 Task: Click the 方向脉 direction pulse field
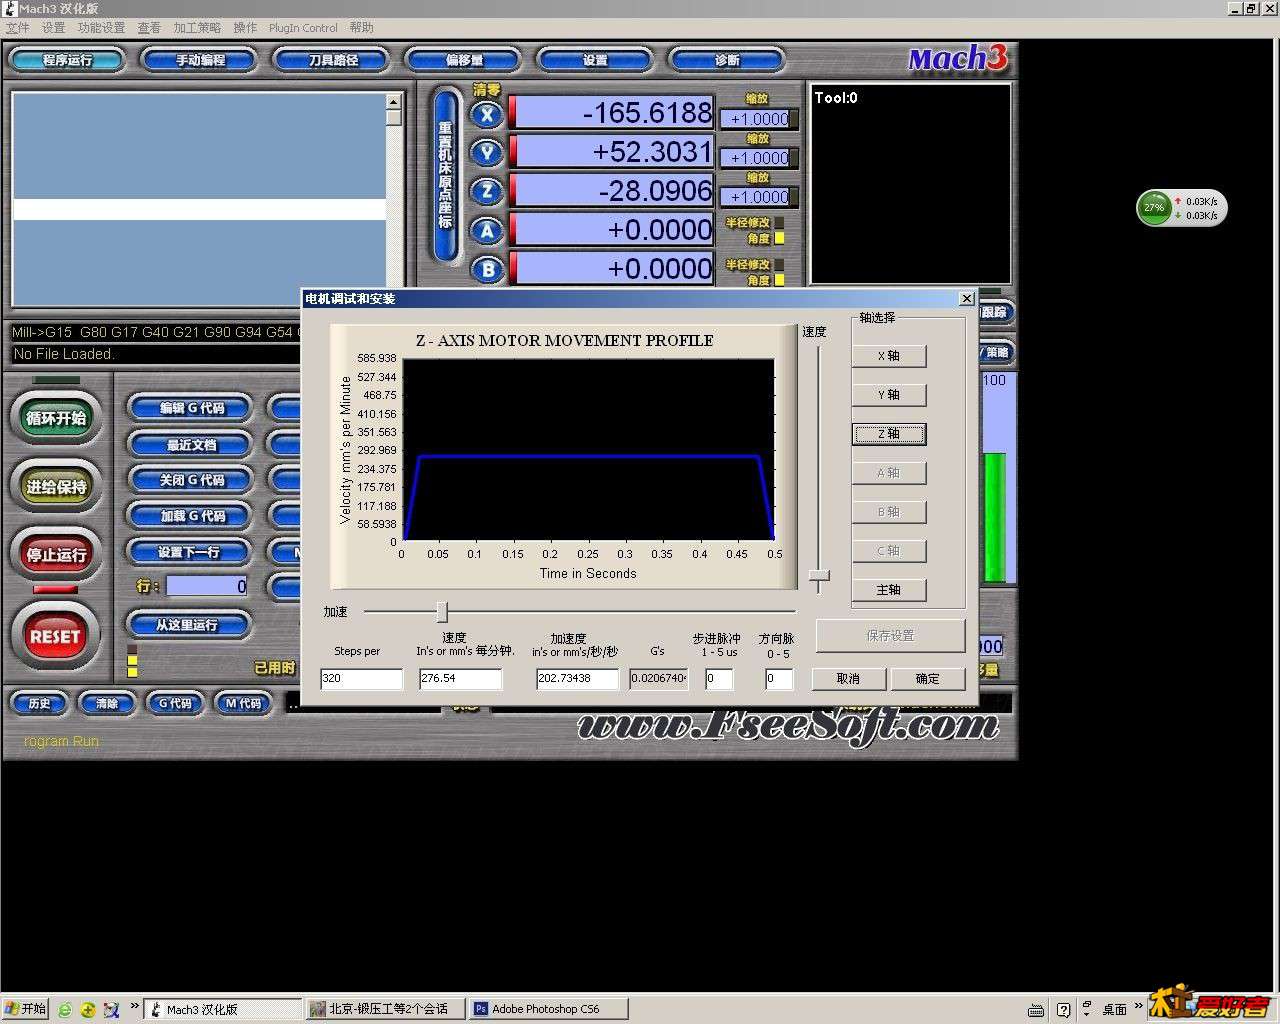coord(779,679)
